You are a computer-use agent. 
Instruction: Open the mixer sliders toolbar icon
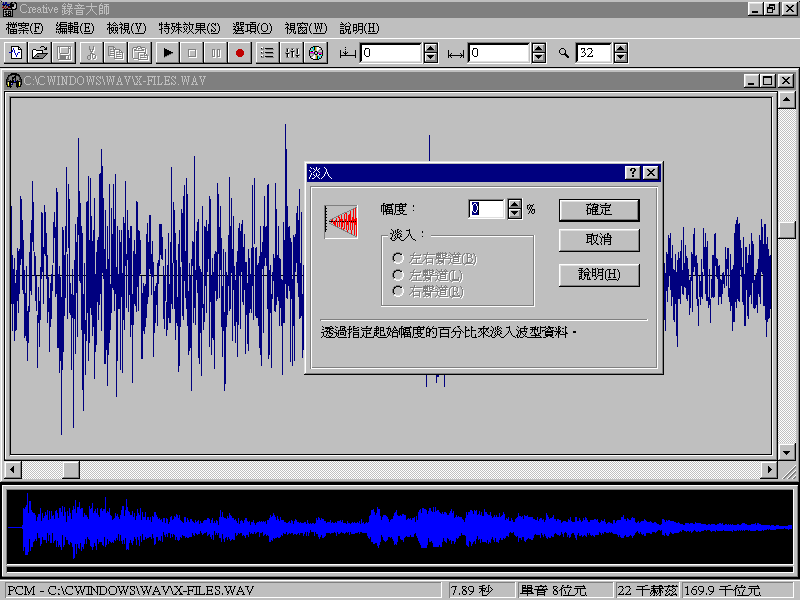[x=292, y=53]
